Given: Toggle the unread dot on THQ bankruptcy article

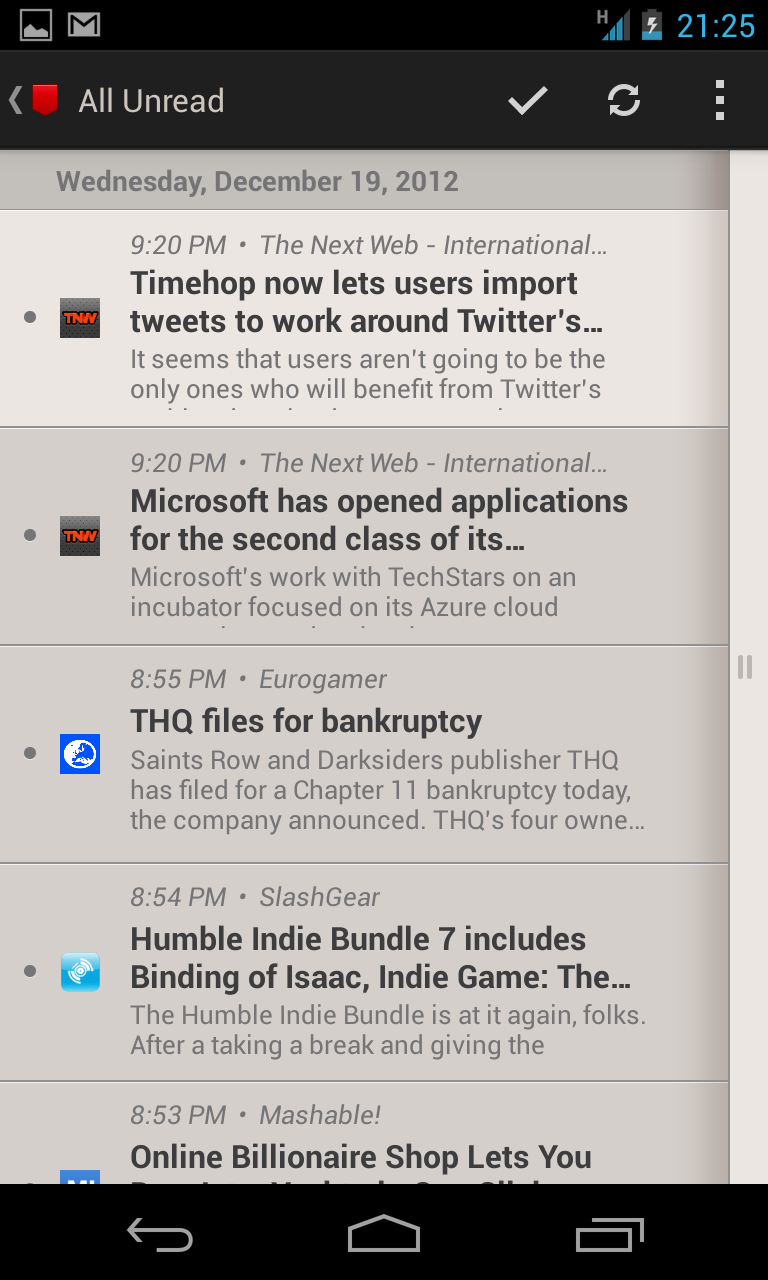Looking at the screenshot, I should tap(30, 753).
